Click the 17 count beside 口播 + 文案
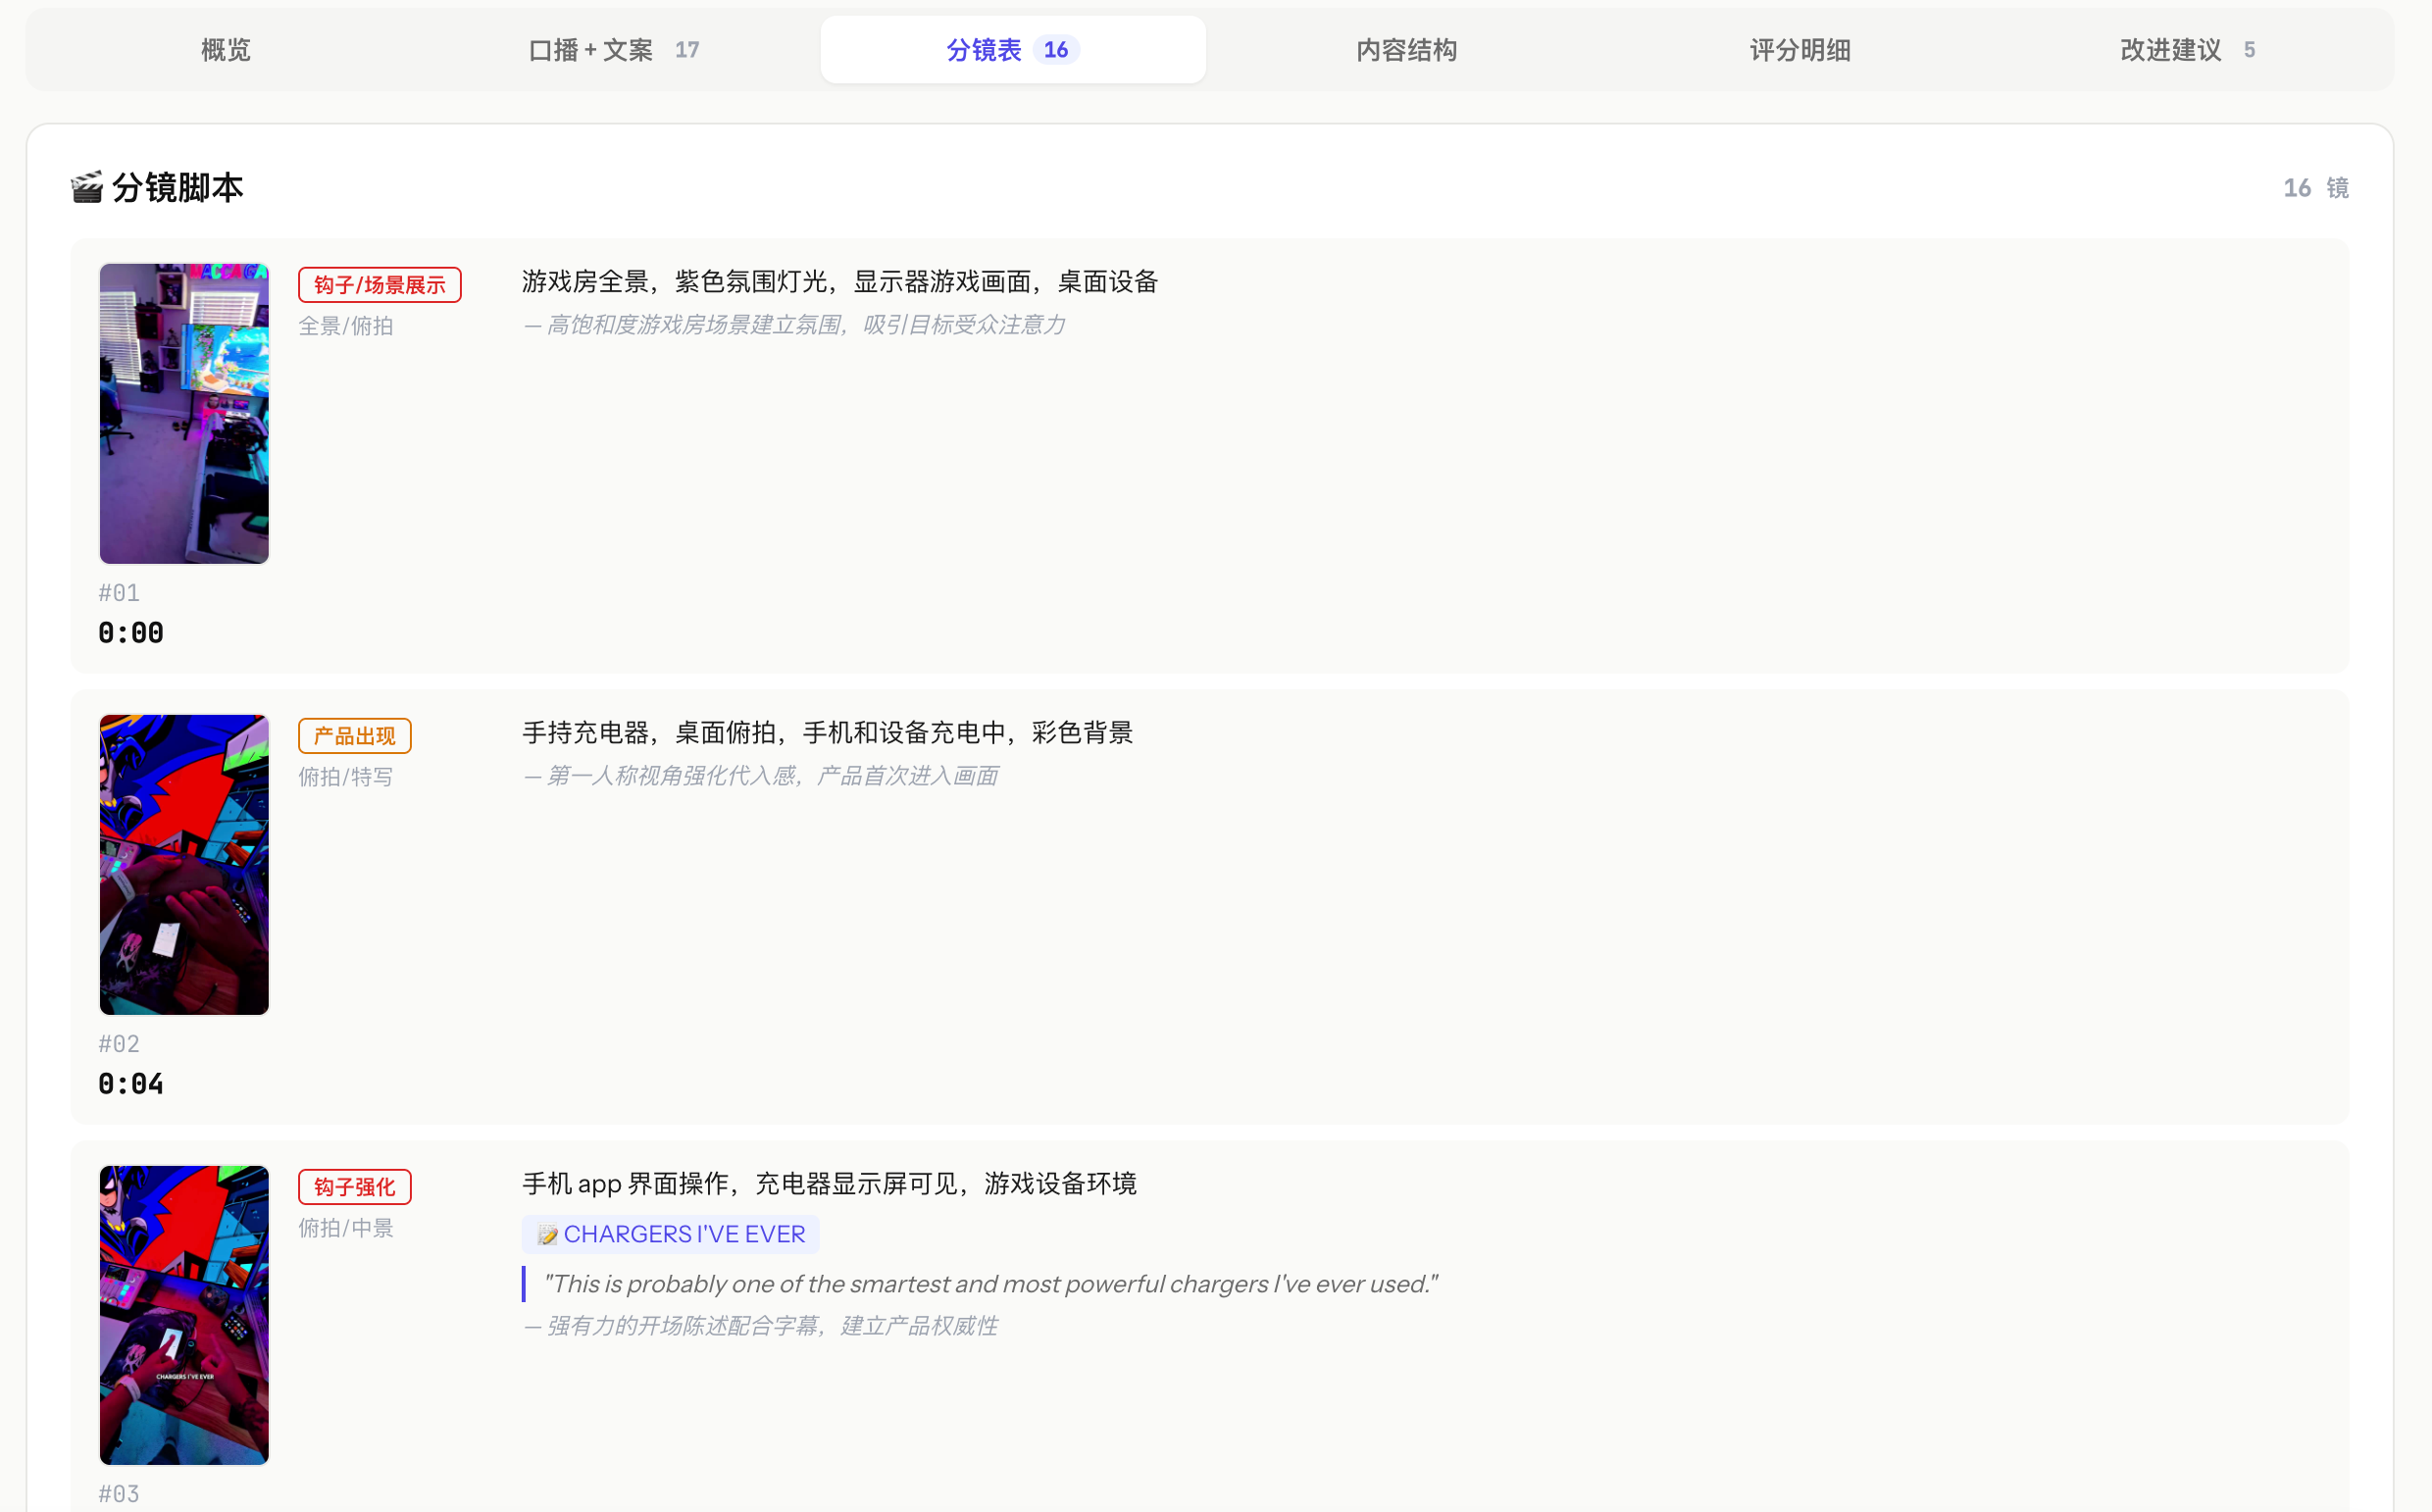2432x1512 pixels. coord(687,50)
